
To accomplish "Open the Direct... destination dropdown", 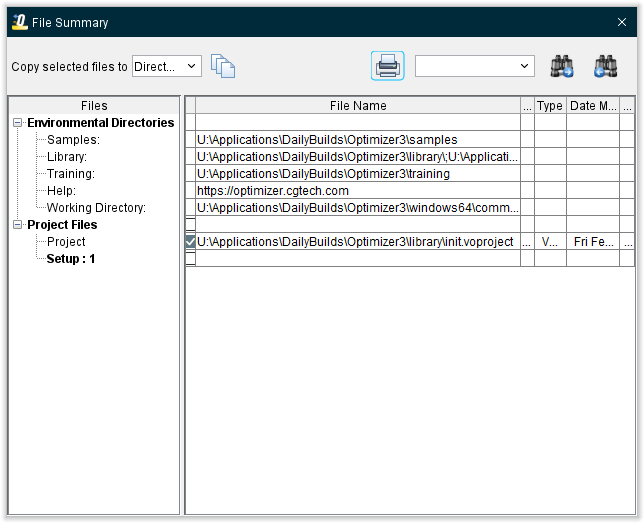I will 167,66.
